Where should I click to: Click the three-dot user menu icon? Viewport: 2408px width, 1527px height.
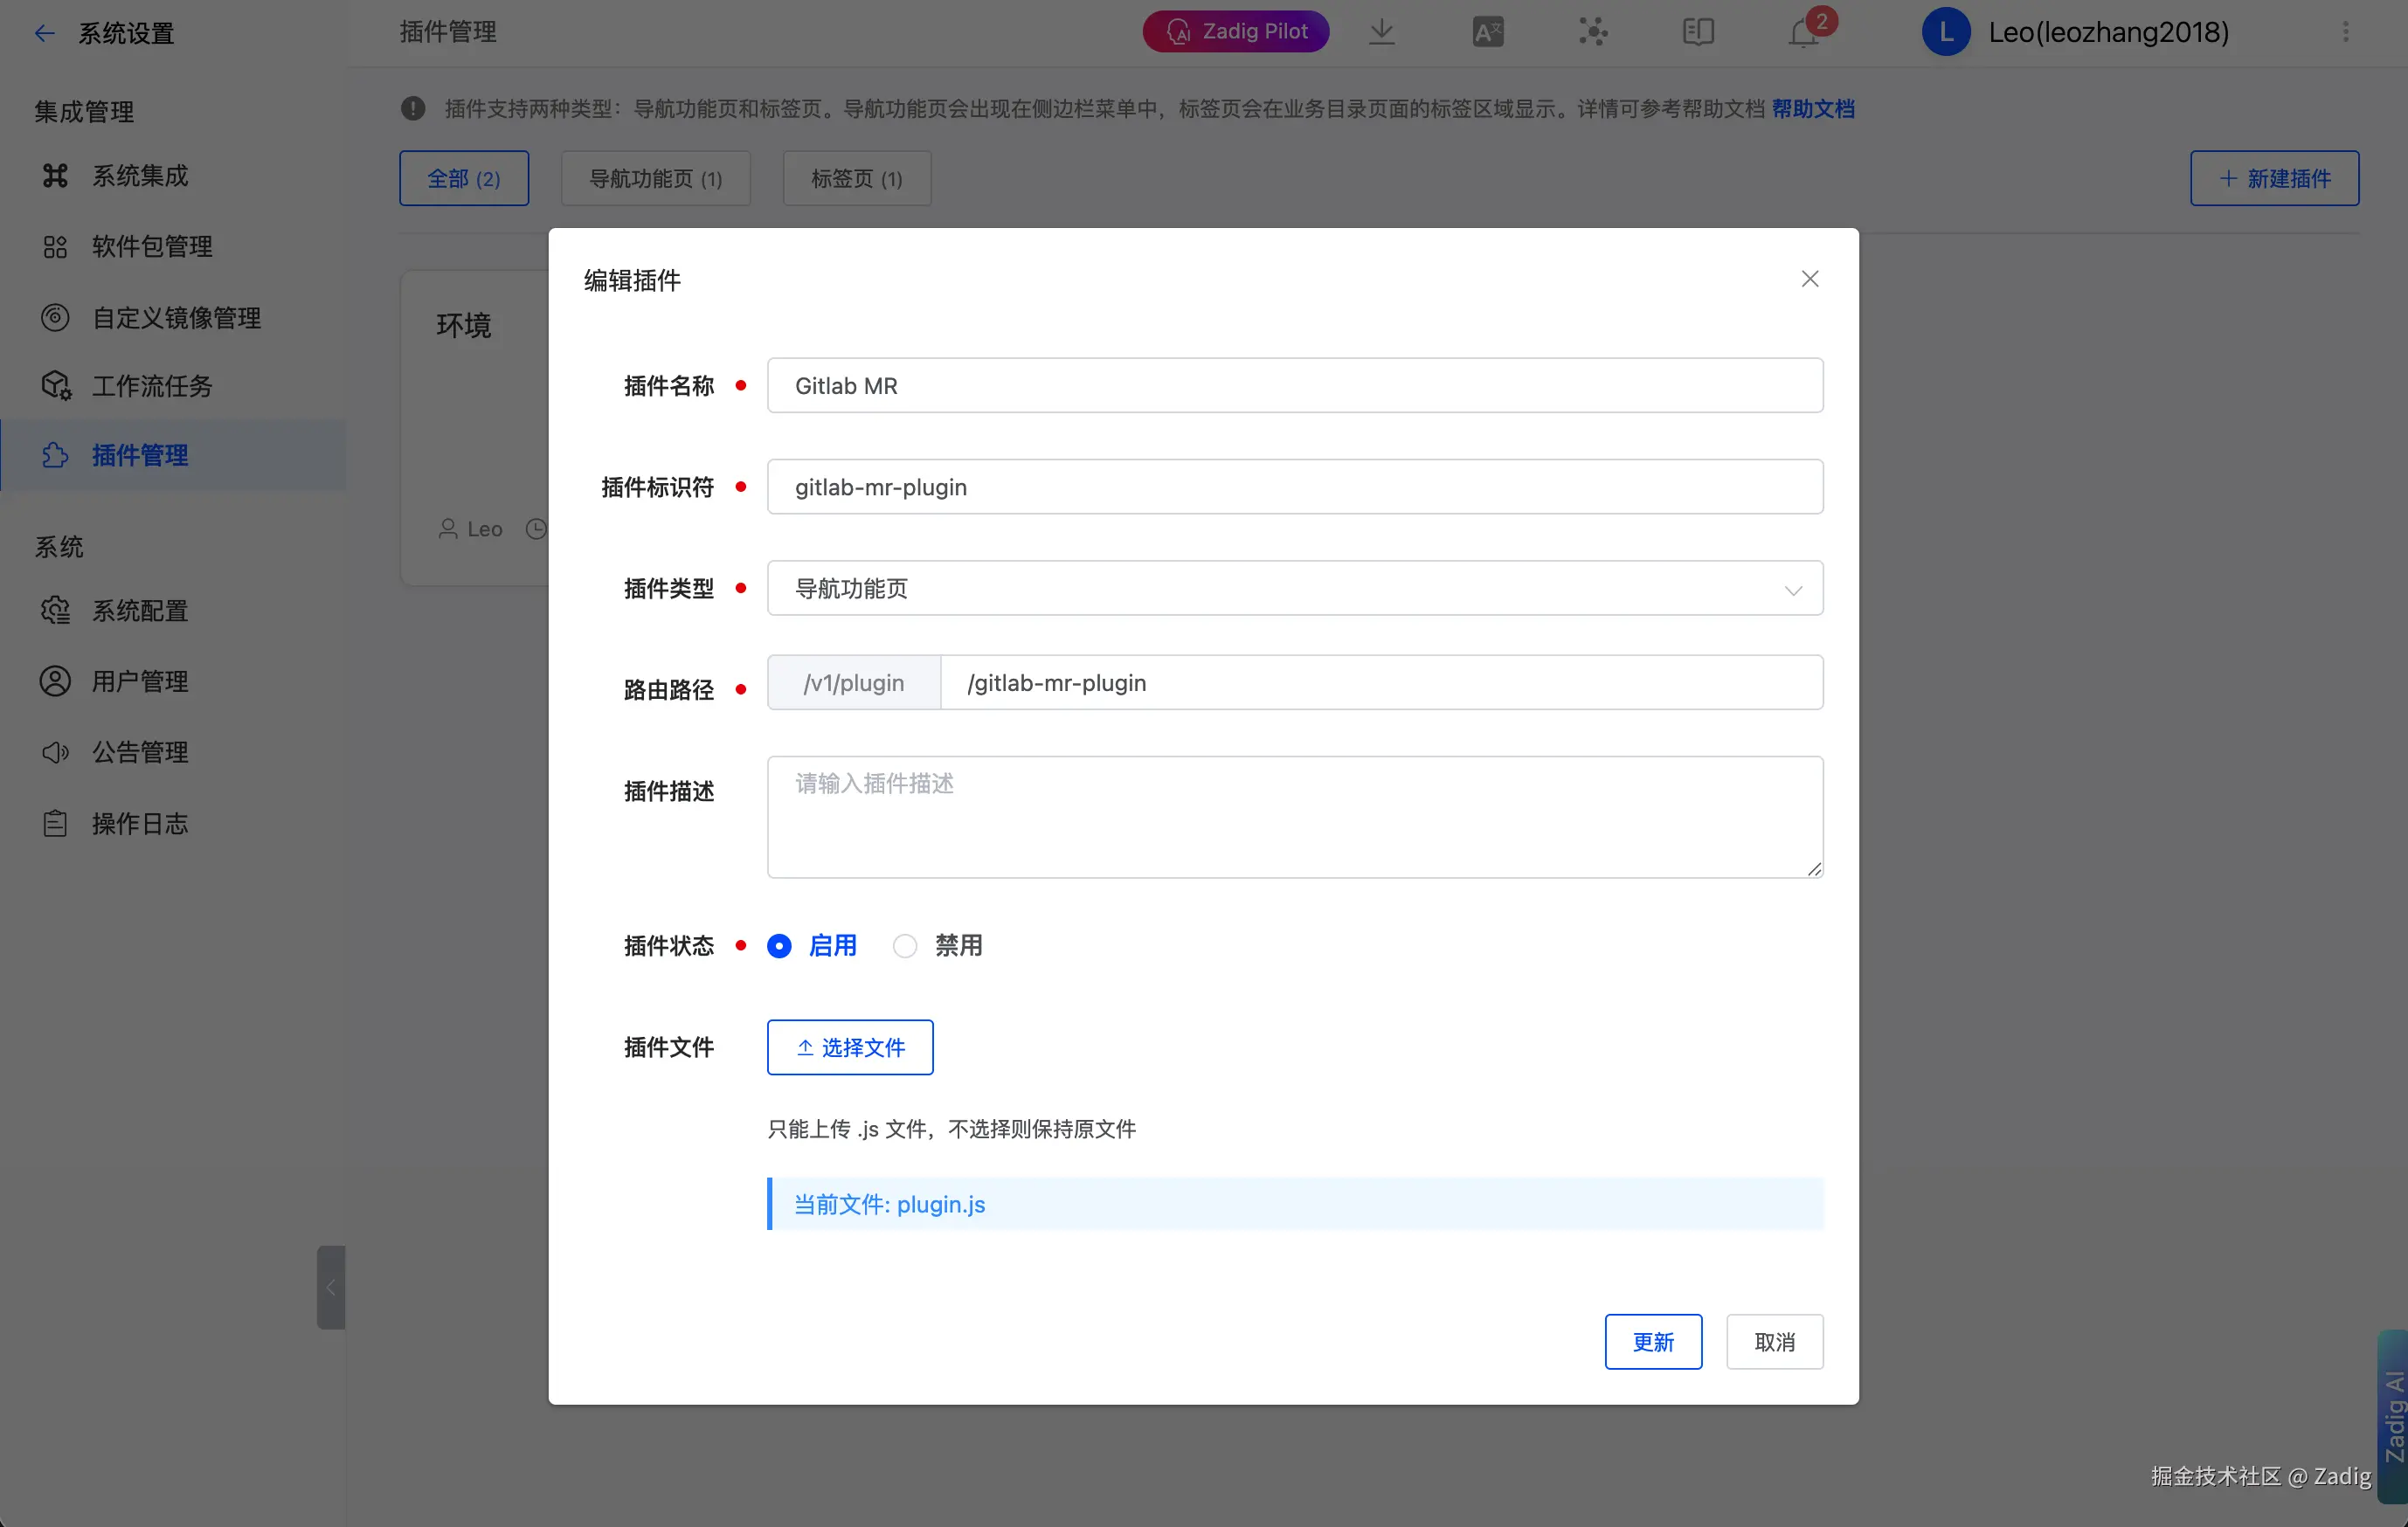[2345, 32]
